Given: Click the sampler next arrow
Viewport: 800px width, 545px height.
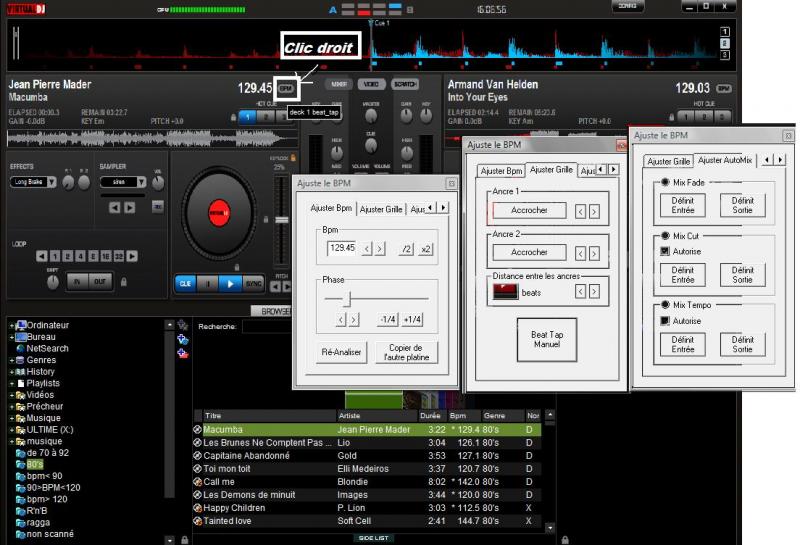Looking at the screenshot, I should [130, 207].
